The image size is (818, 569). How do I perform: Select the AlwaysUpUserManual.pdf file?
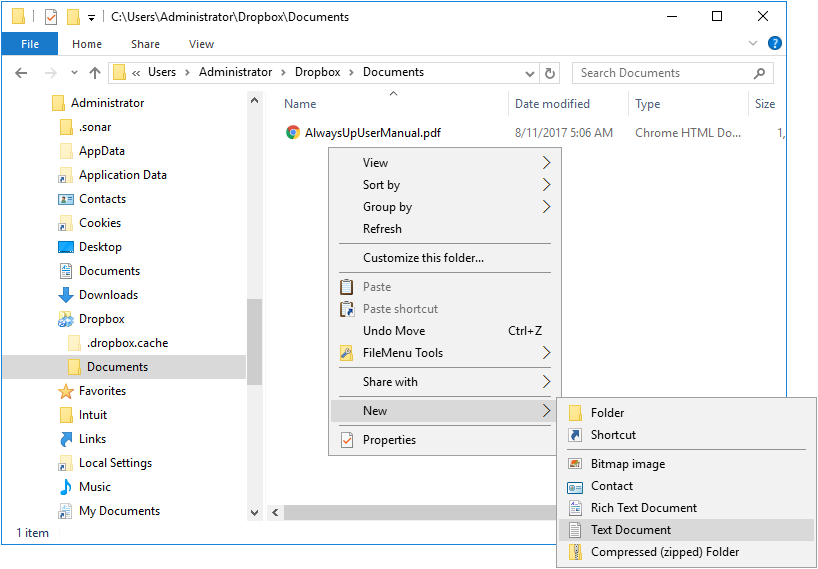coord(373,133)
